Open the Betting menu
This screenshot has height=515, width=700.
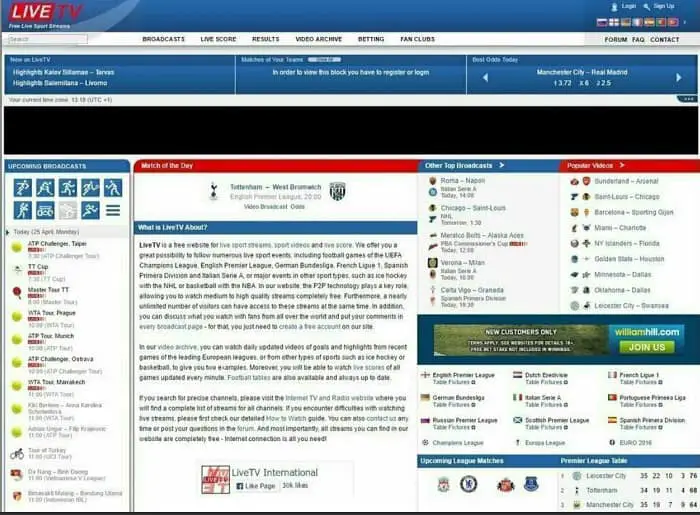tap(371, 39)
